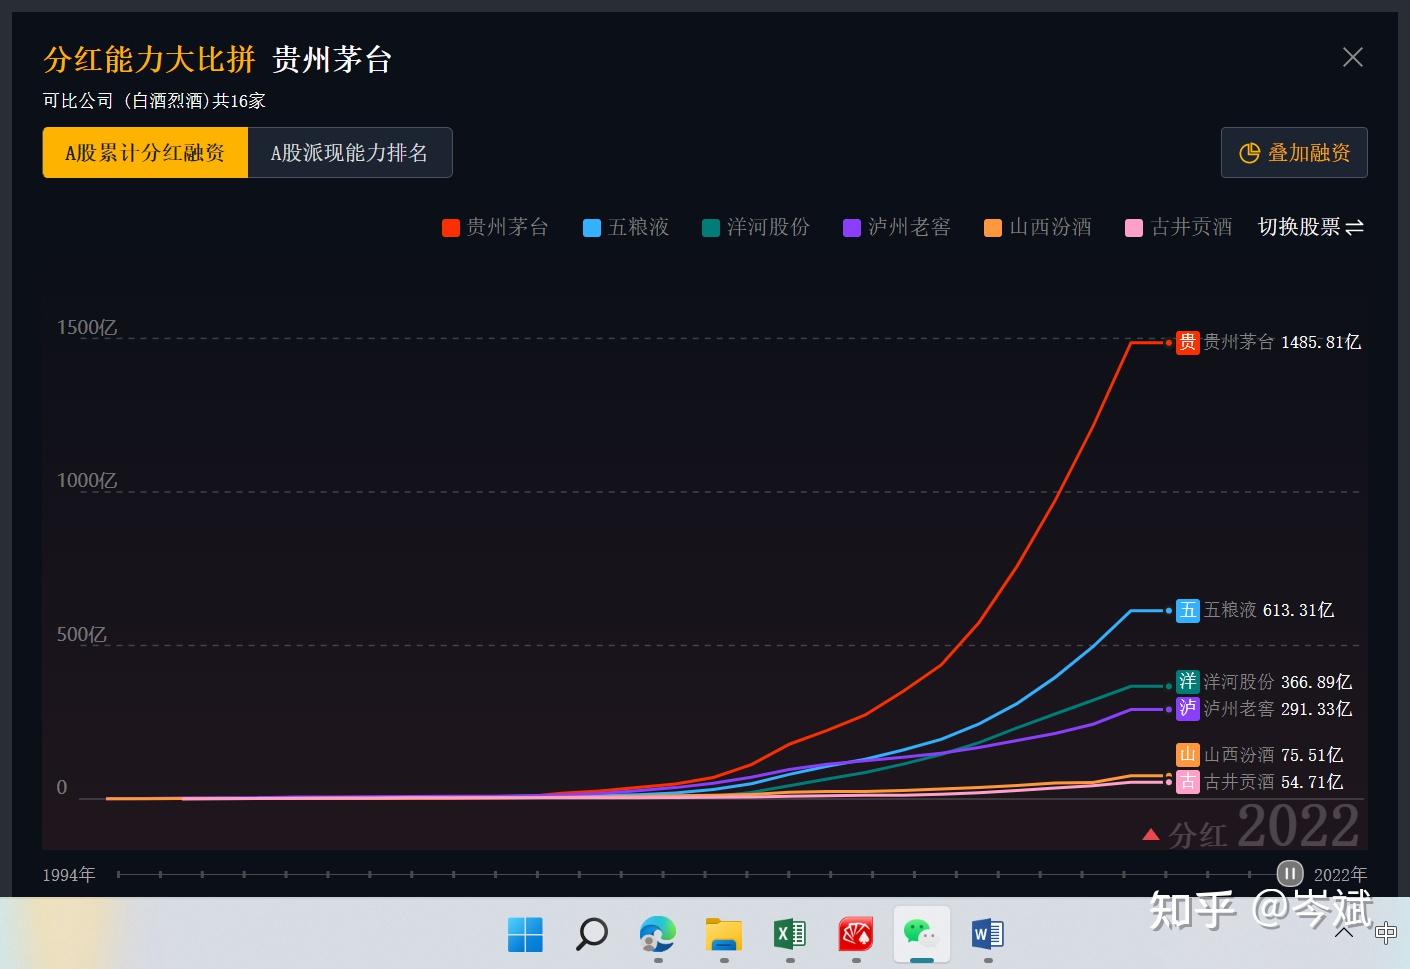
Task: Click the orange 山 badge at line end
Action: (1188, 755)
